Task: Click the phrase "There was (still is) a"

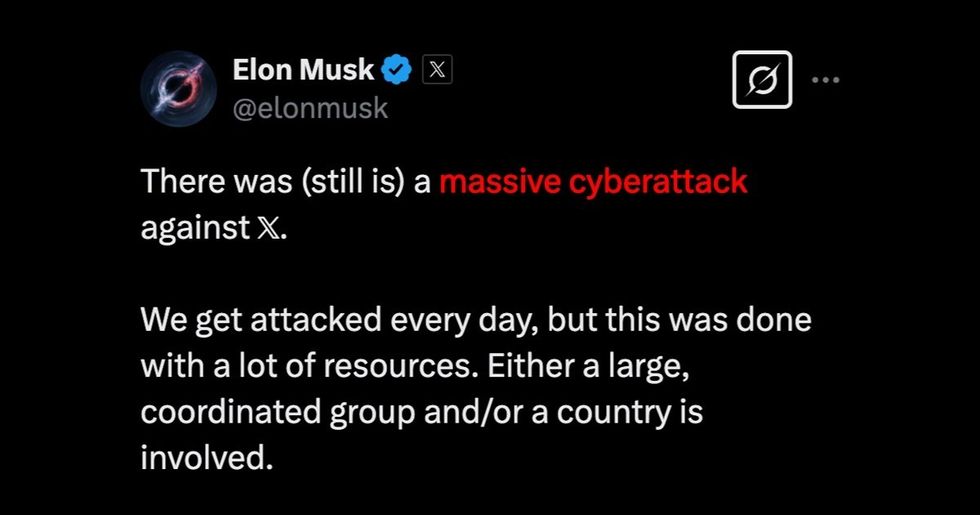Action: [285, 183]
